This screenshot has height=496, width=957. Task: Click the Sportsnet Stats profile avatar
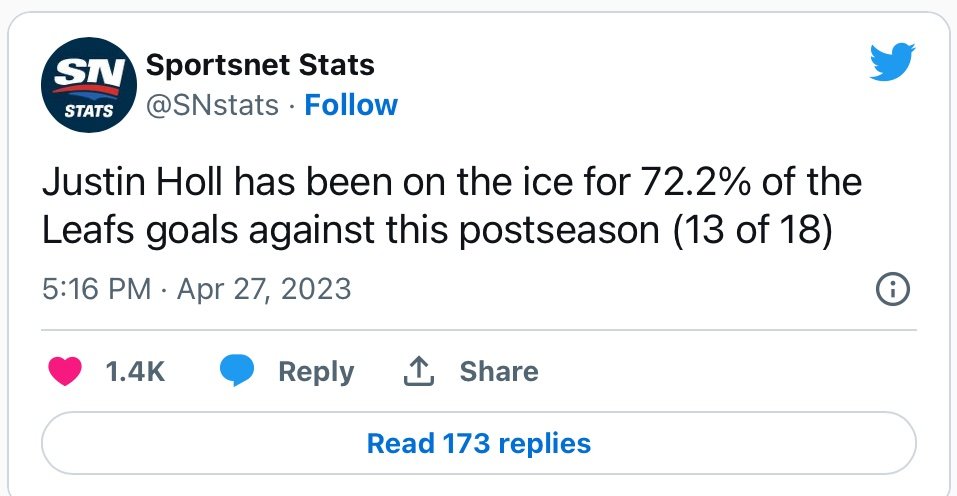click(x=88, y=89)
